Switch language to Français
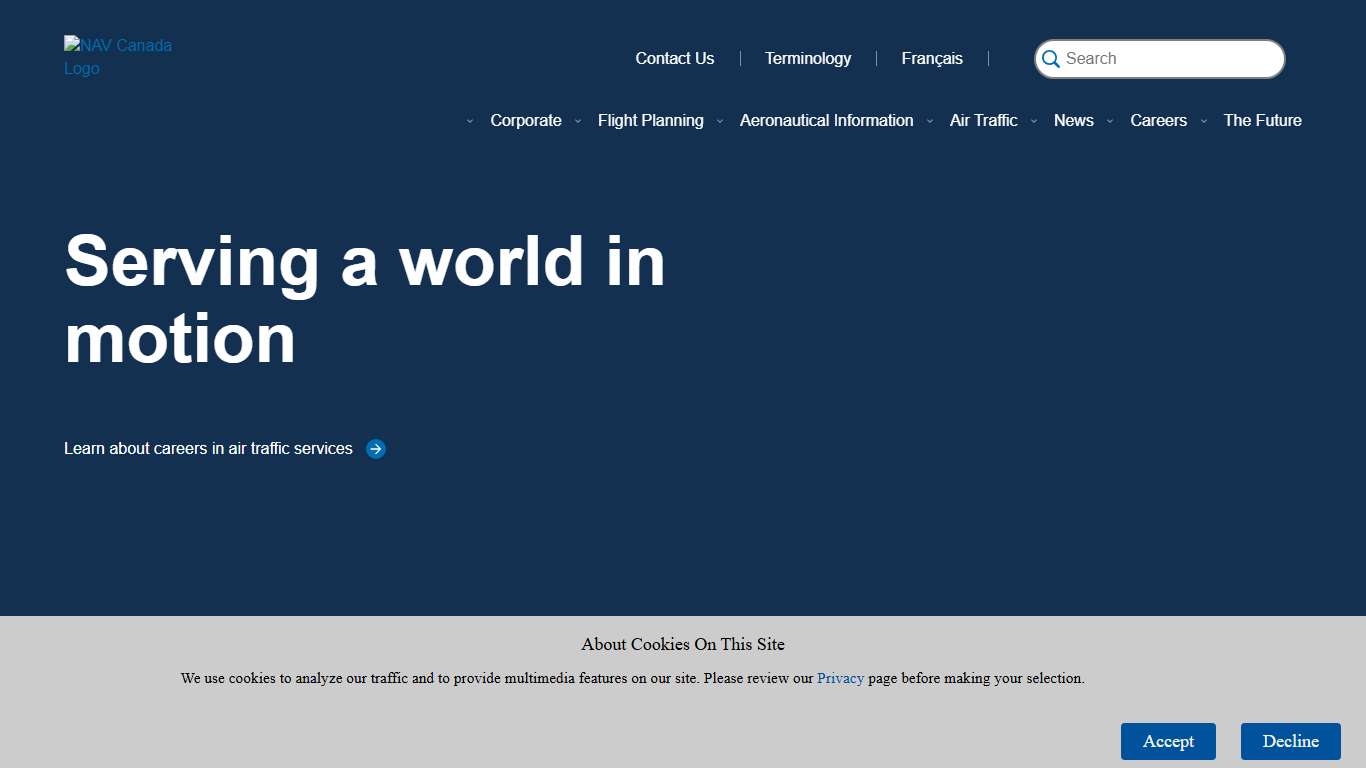 click(932, 58)
